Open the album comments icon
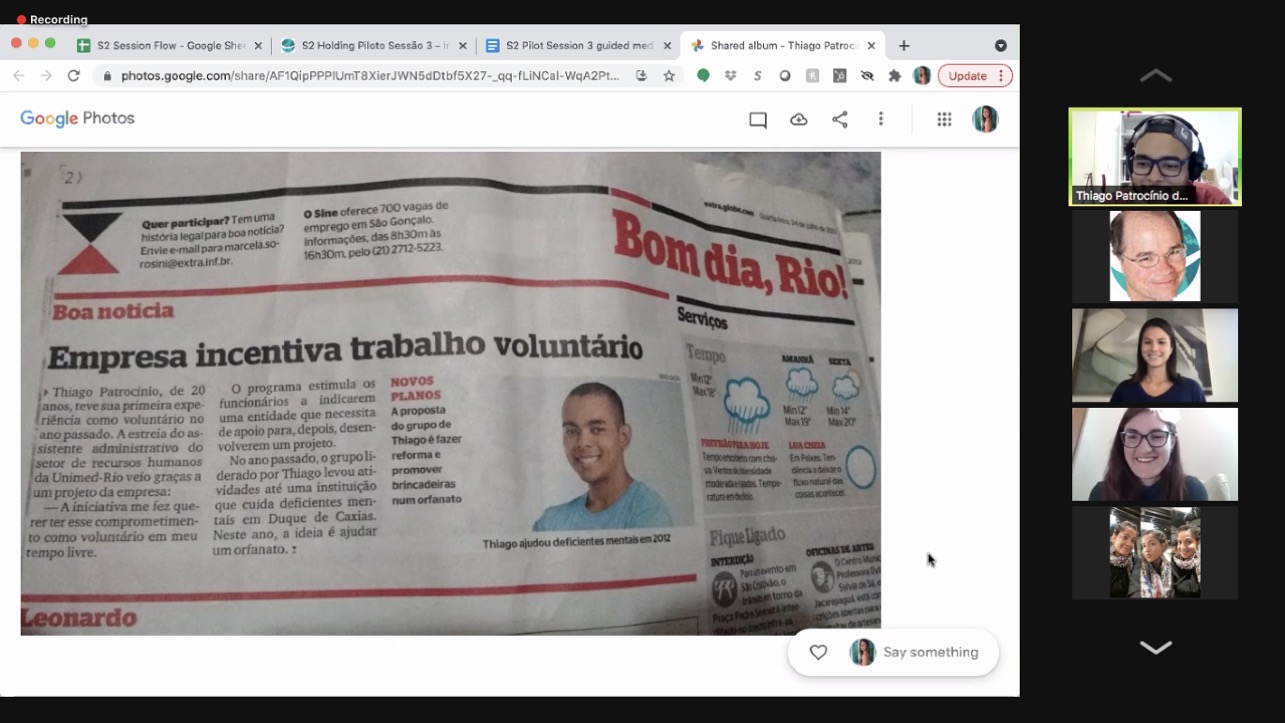This screenshot has width=1285, height=723. tap(758, 120)
